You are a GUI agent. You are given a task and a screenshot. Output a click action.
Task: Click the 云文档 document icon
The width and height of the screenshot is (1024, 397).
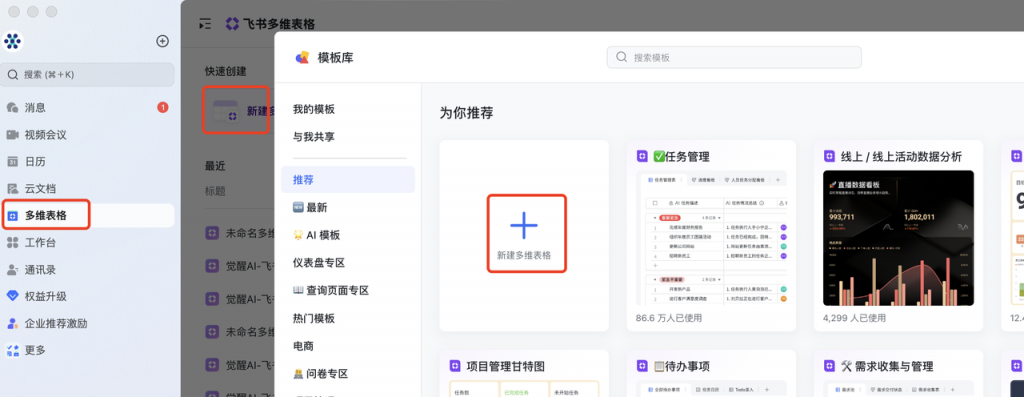(12, 189)
